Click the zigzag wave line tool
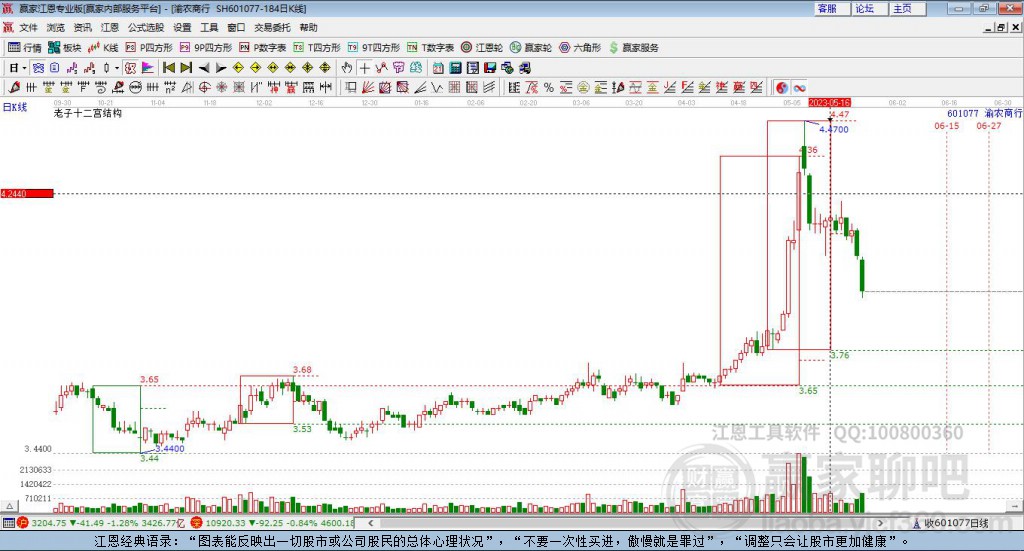Image resolution: width=1024 pixels, height=551 pixels. 437,87
